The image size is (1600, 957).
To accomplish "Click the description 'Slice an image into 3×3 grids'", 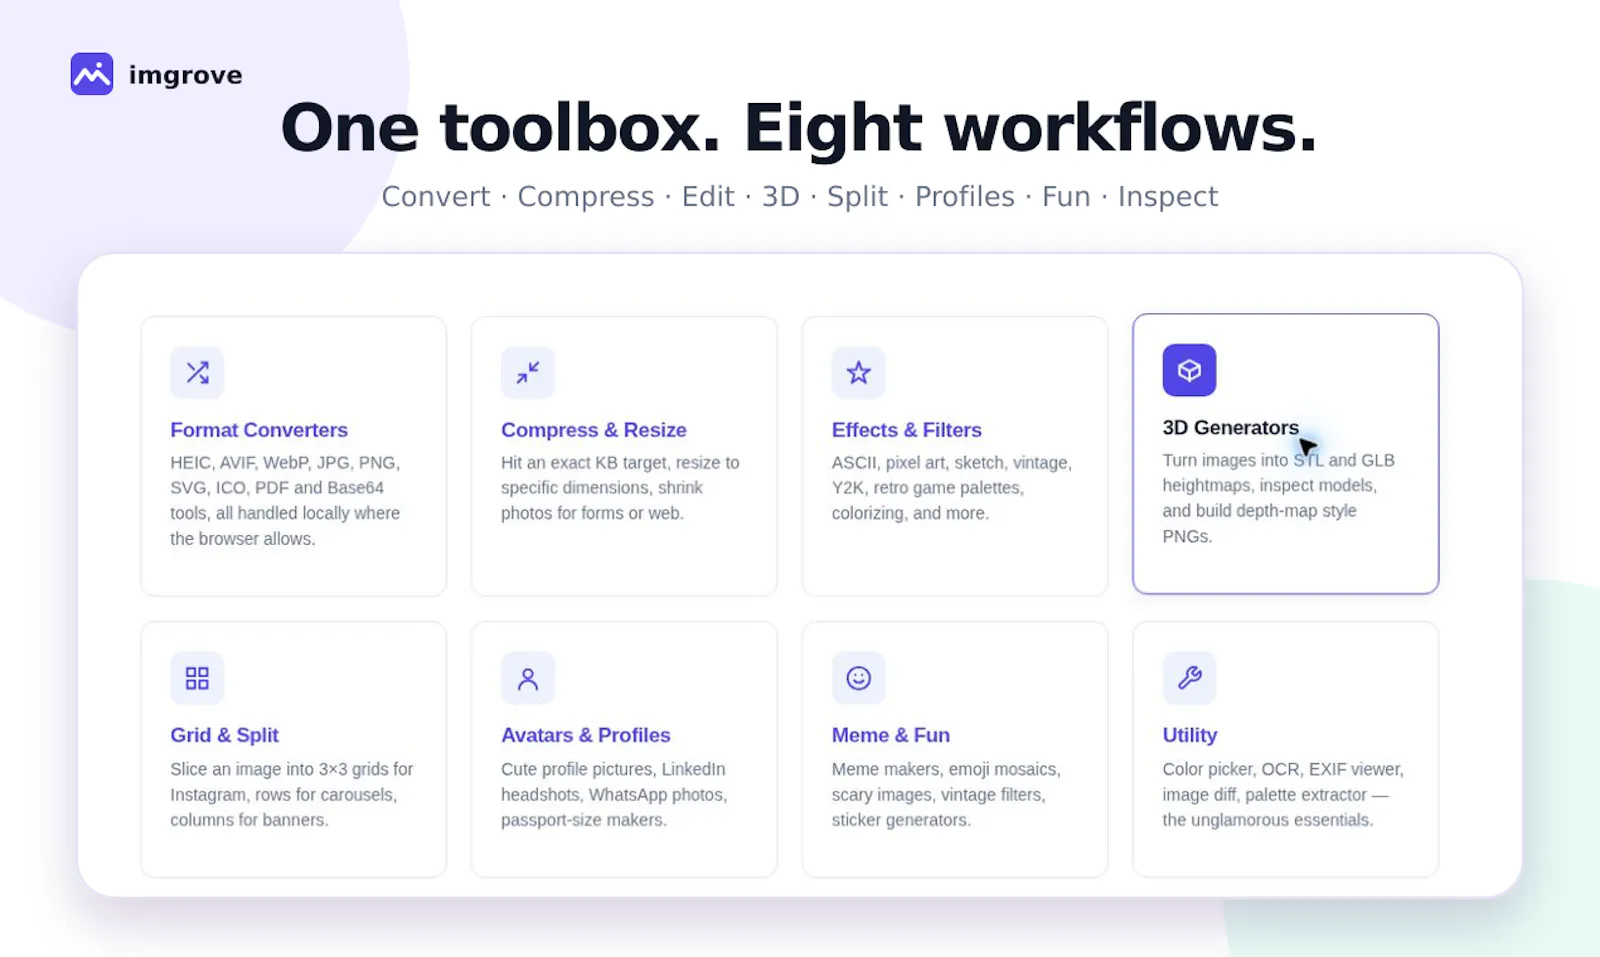I will click(x=292, y=794).
